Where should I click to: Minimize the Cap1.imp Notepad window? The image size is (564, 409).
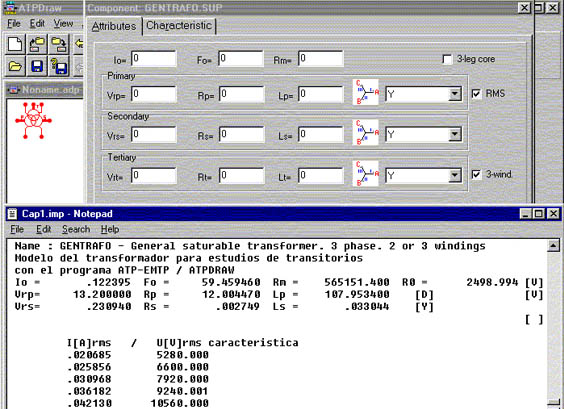[x=526, y=214]
